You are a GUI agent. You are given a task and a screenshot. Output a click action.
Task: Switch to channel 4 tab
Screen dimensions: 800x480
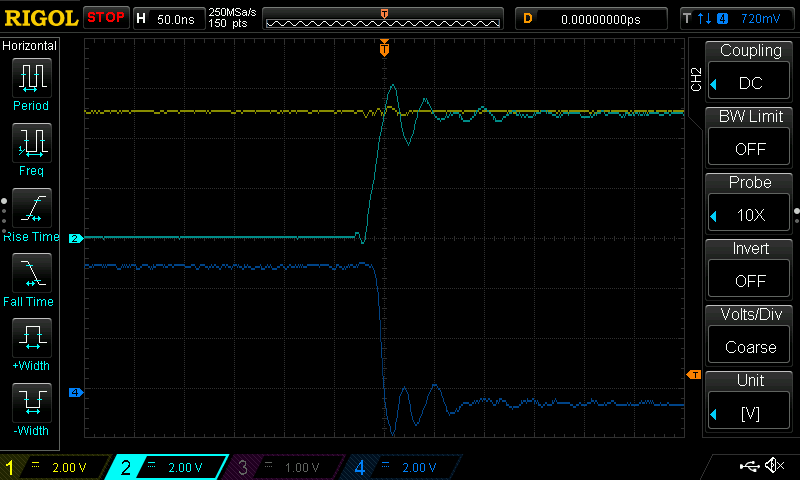click(x=402, y=467)
